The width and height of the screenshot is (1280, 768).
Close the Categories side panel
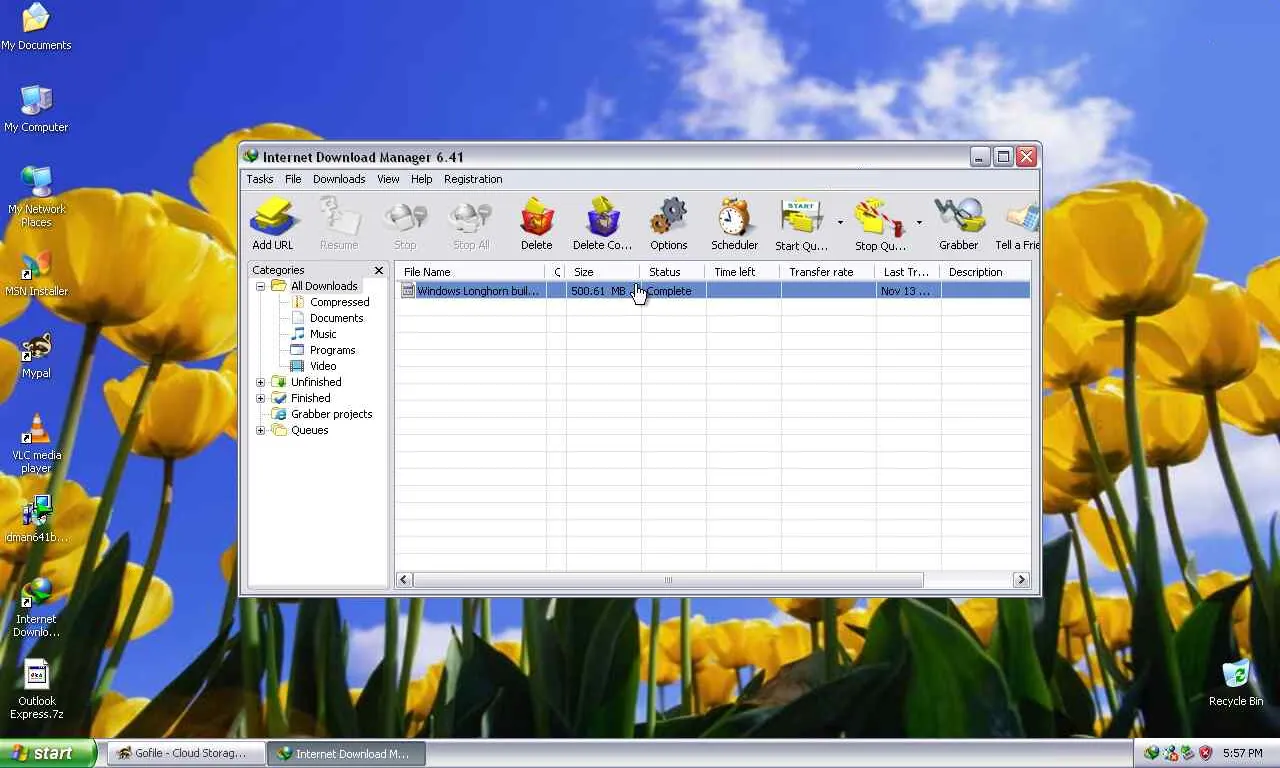click(x=379, y=270)
